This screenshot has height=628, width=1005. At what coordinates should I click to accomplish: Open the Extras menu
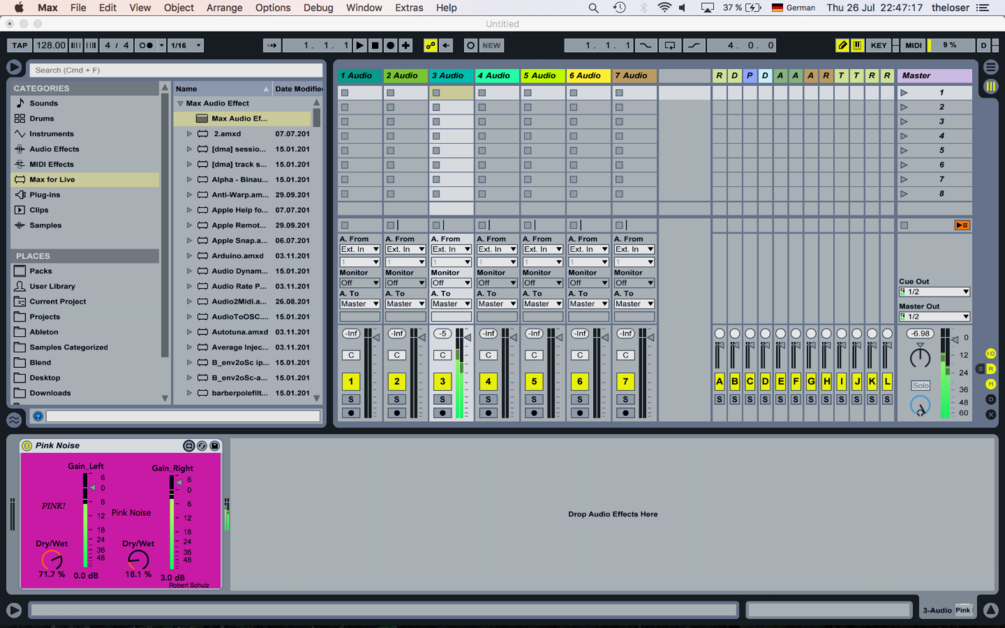[409, 8]
